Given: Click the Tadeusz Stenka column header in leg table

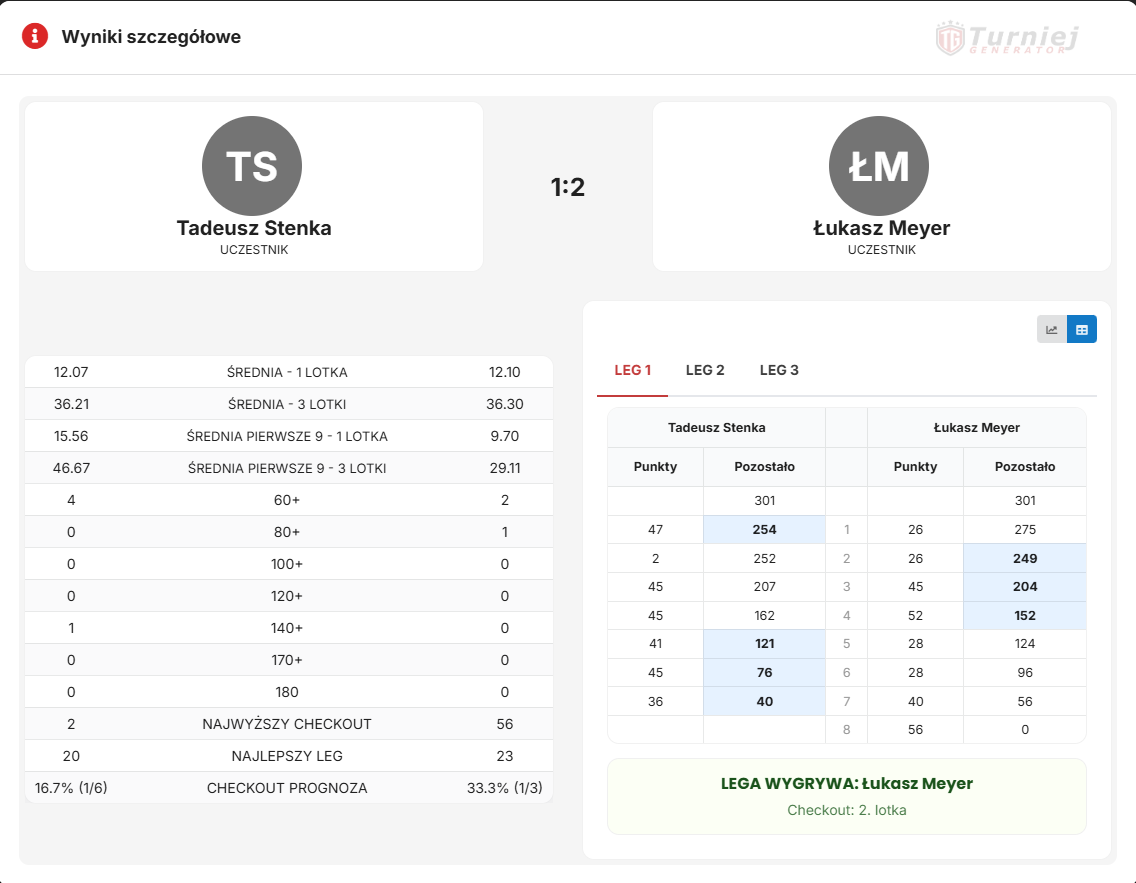Looking at the screenshot, I should tap(717, 427).
